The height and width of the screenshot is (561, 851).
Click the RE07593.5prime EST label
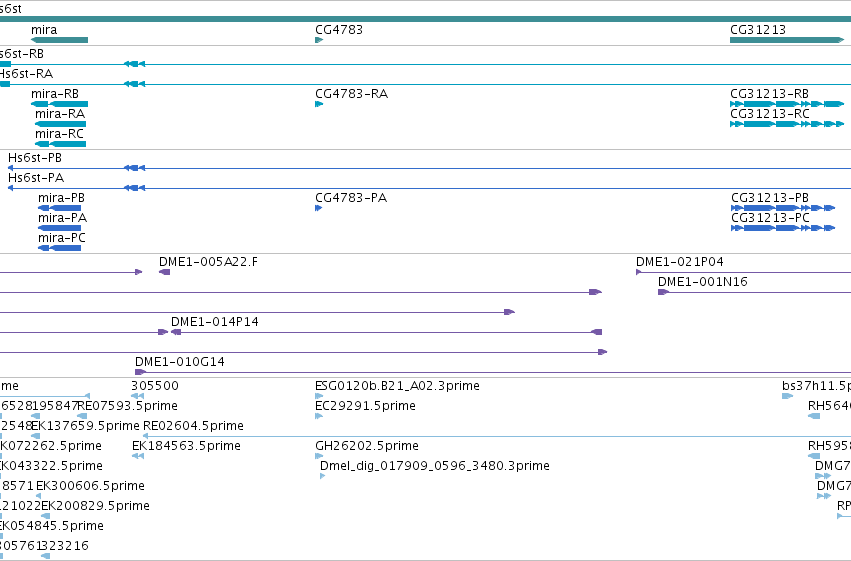tap(128, 406)
